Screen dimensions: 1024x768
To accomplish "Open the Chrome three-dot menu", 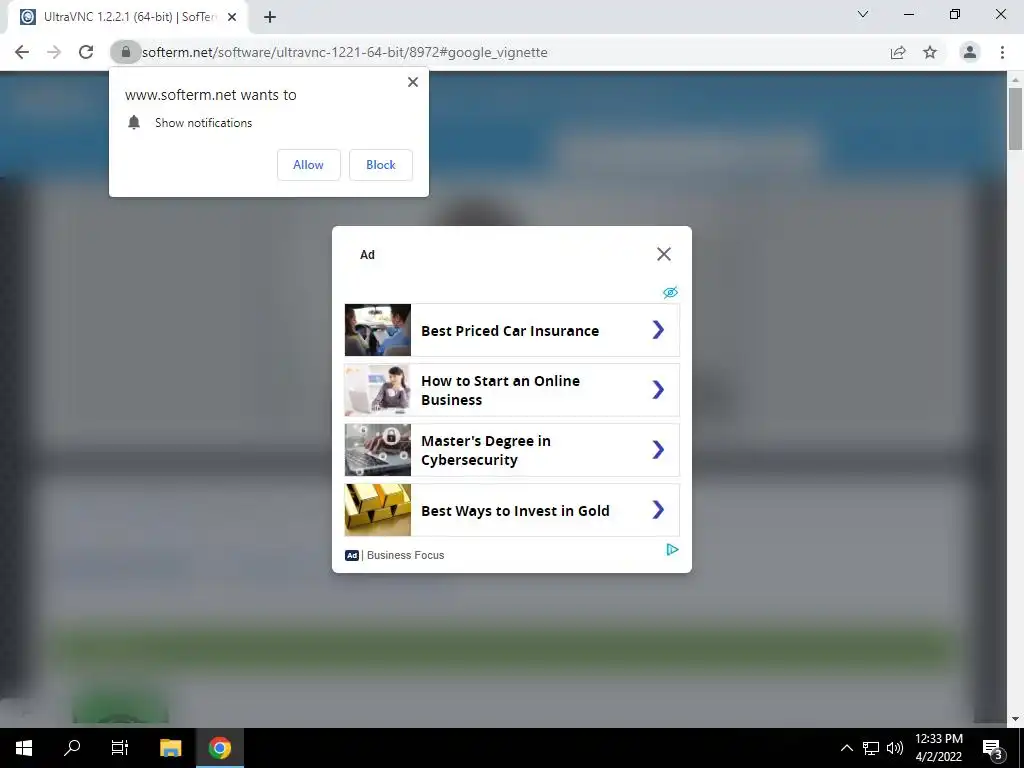I will 1002,52.
